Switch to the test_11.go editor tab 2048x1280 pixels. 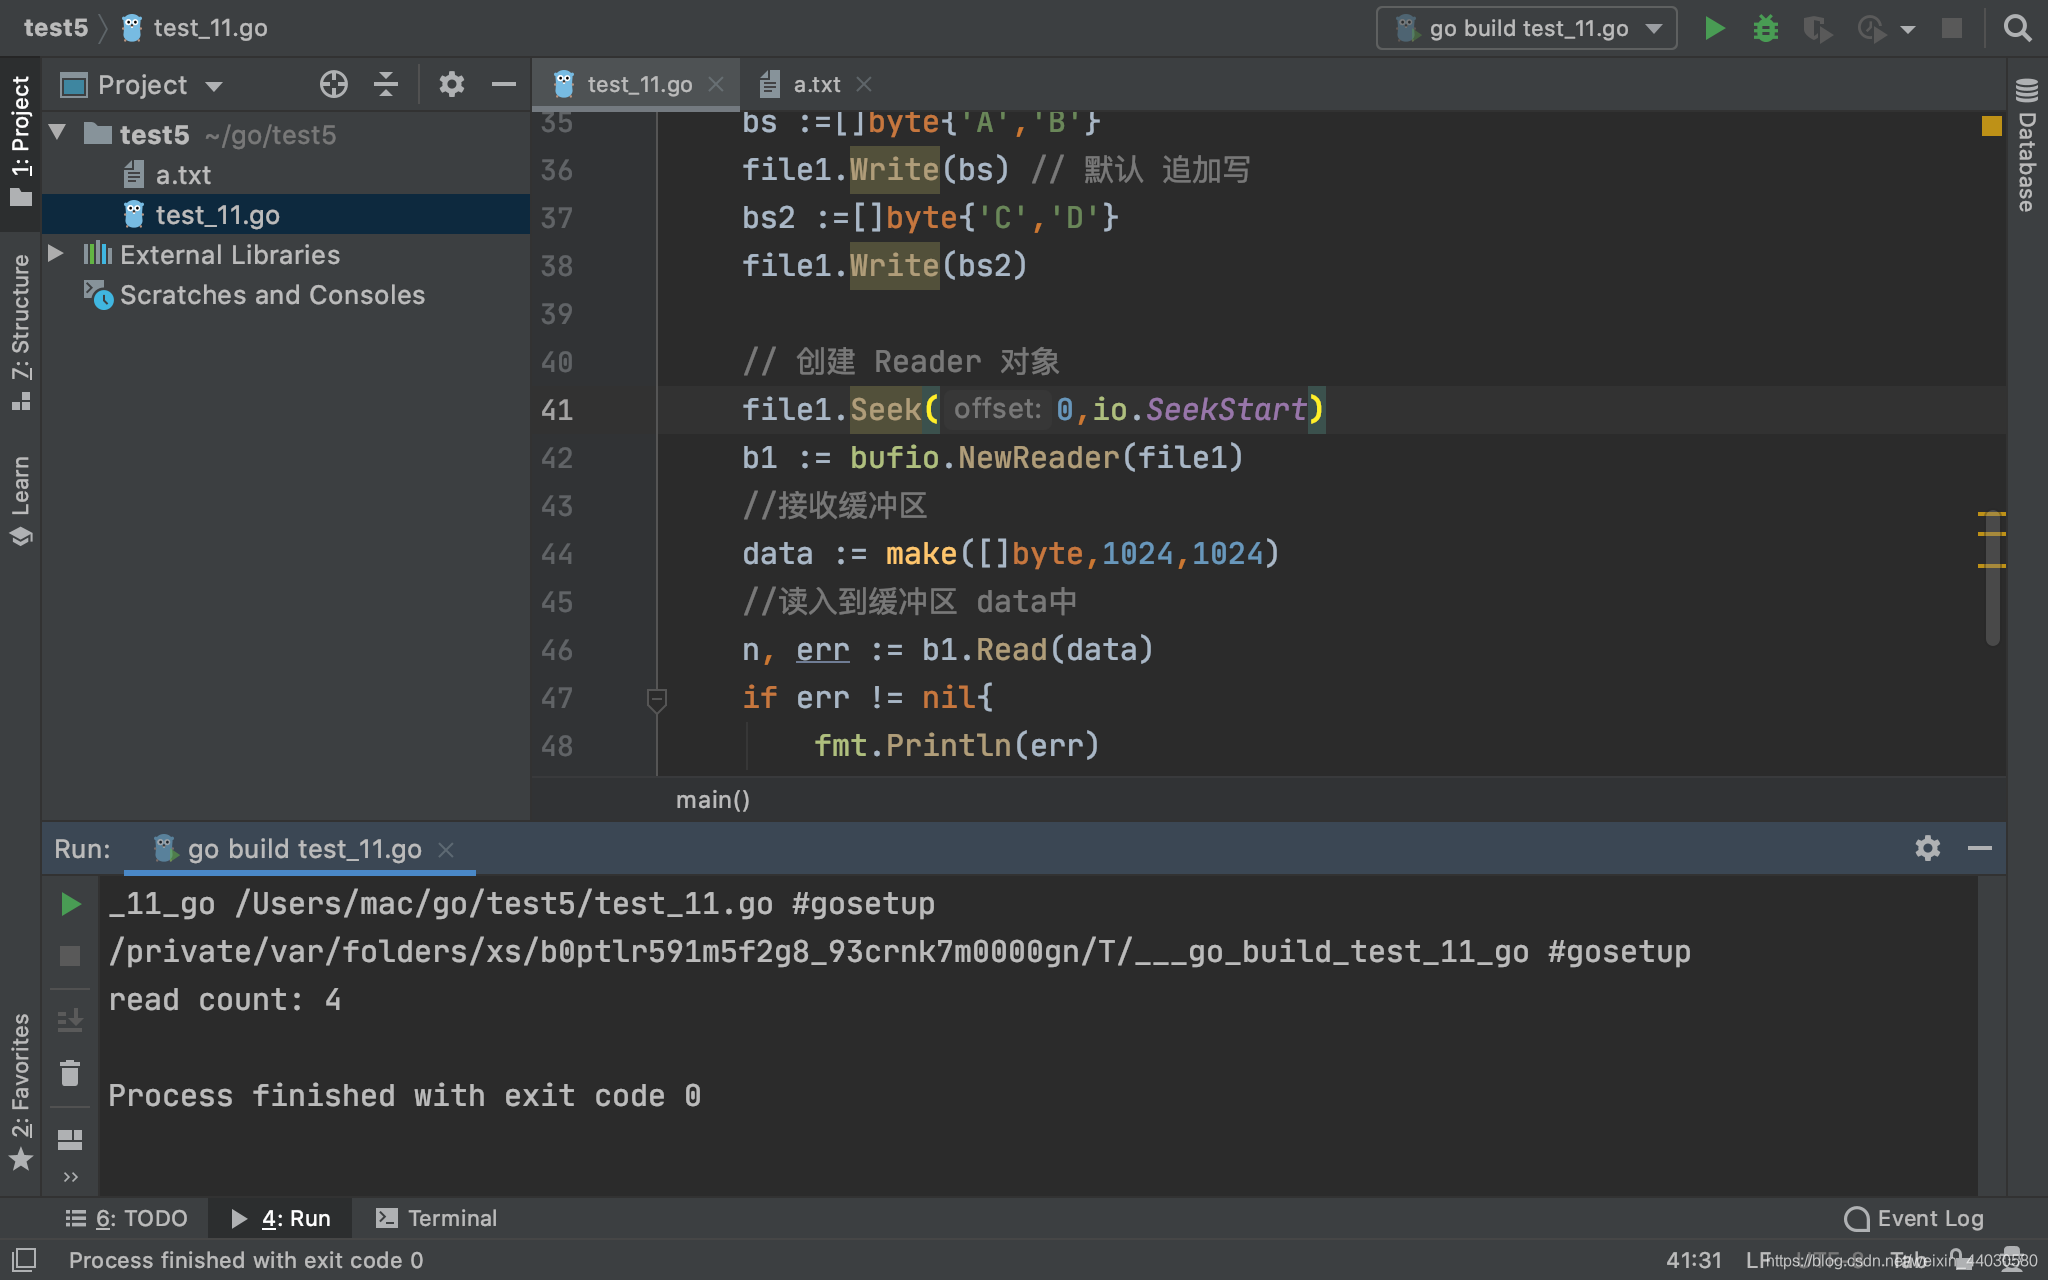(x=638, y=85)
